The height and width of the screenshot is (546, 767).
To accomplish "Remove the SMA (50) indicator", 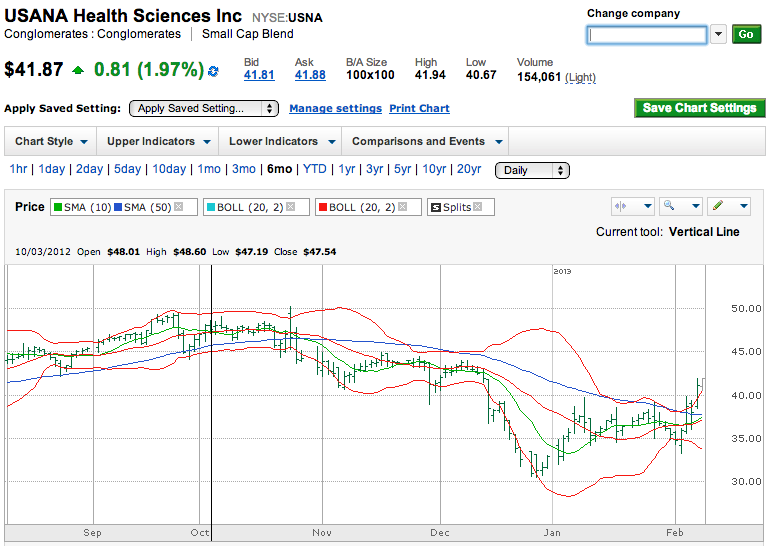I will pyautogui.click(x=178, y=207).
